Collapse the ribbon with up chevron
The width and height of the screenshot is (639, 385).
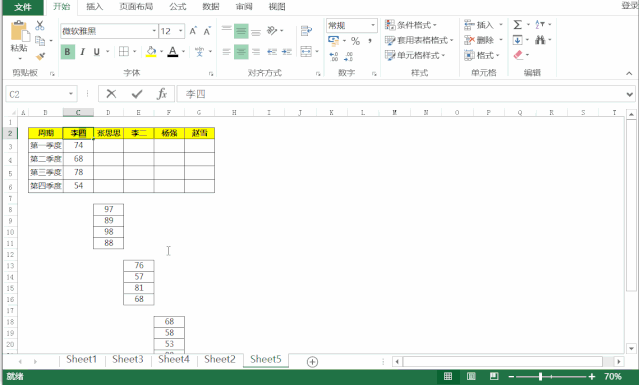tap(629, 73)
